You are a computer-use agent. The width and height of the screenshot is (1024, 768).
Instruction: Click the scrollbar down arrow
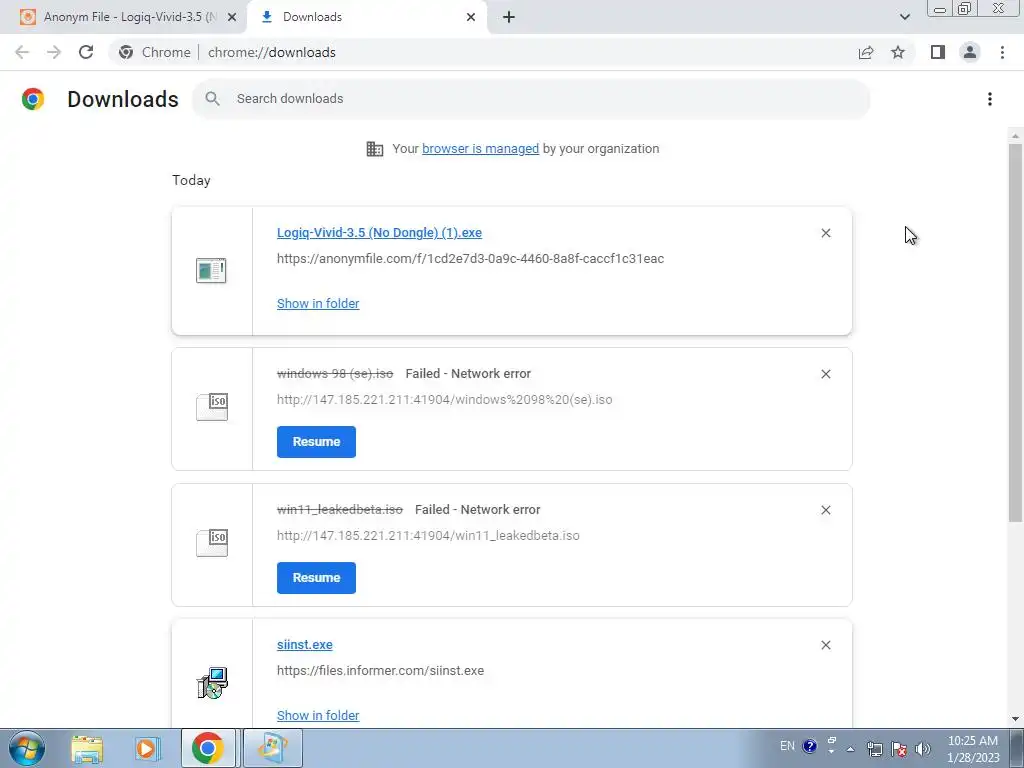(1015, 719)
